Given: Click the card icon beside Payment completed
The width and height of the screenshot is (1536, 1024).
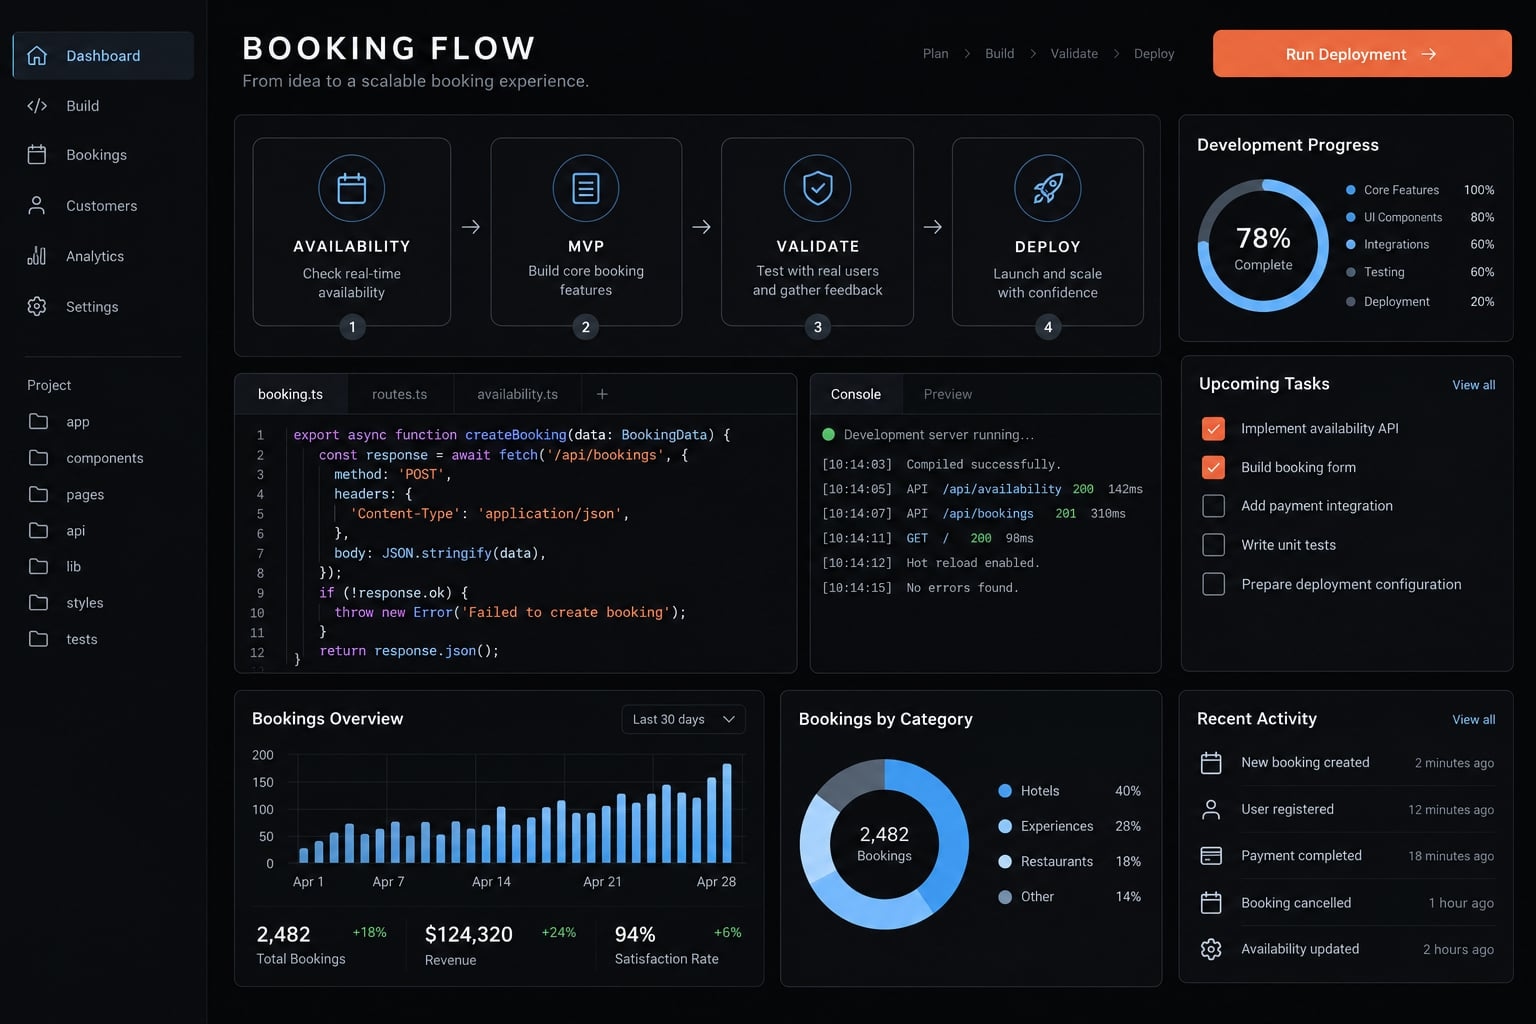Looking at the screenshot, I should click(x=1211, y=856).
